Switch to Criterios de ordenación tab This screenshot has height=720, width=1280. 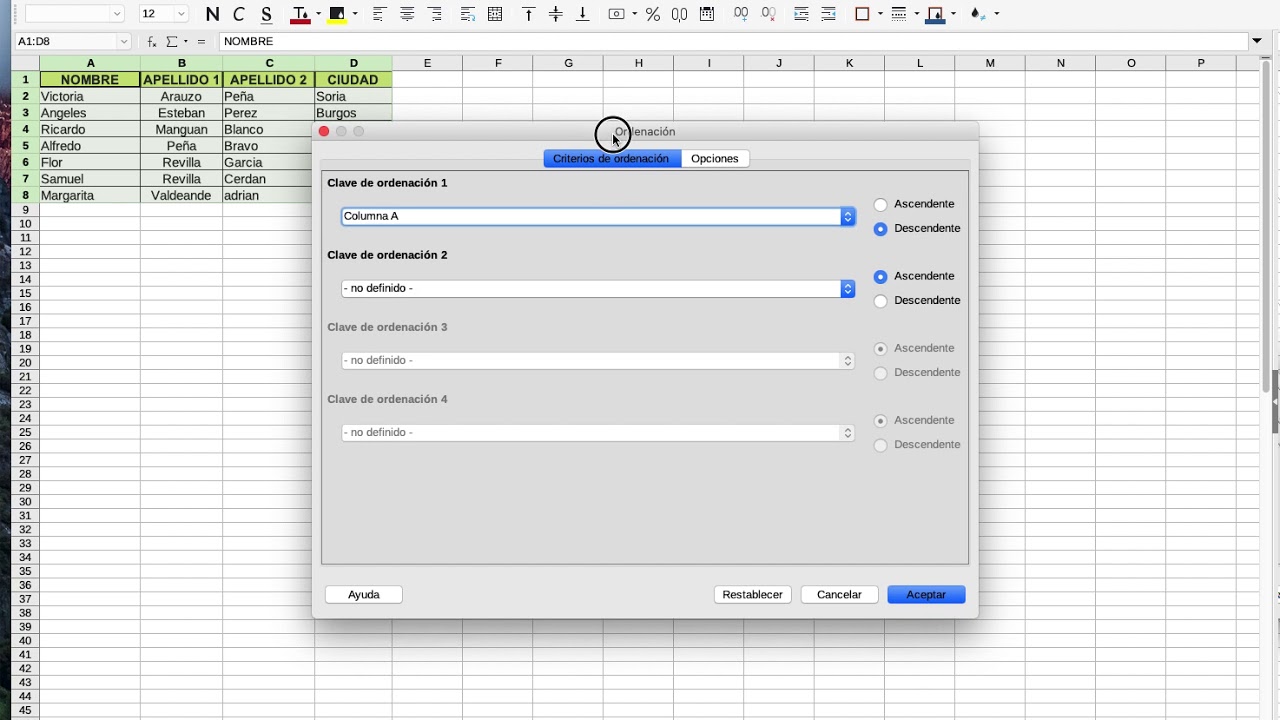[x=611, y=159]
